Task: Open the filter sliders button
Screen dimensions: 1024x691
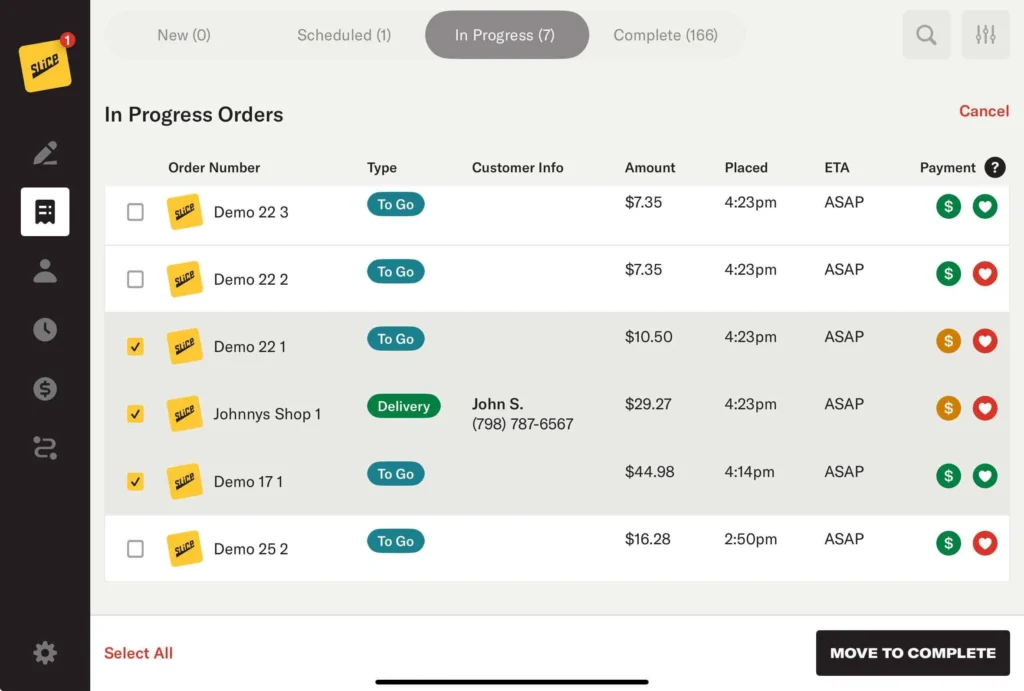Action: pos(985,35)
